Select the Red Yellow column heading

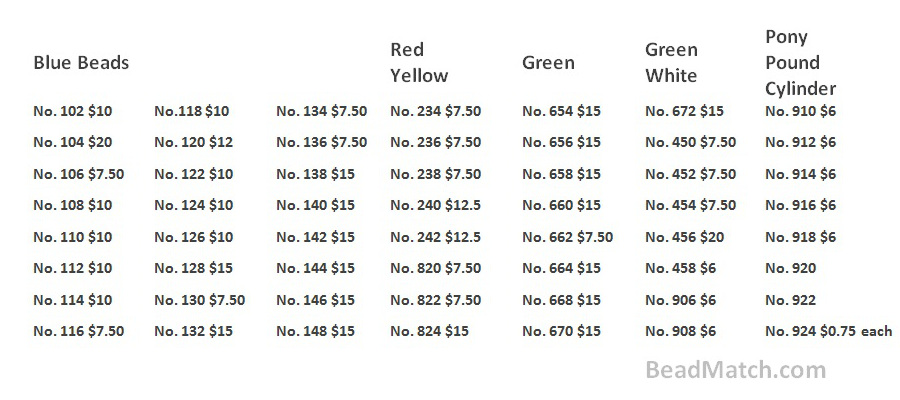(x=419, y=63)
